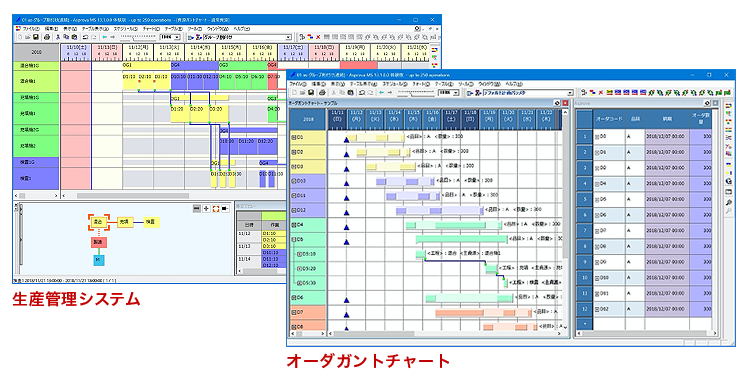
Task: Click 品目 column header in order table
Action: click(635, 119)
